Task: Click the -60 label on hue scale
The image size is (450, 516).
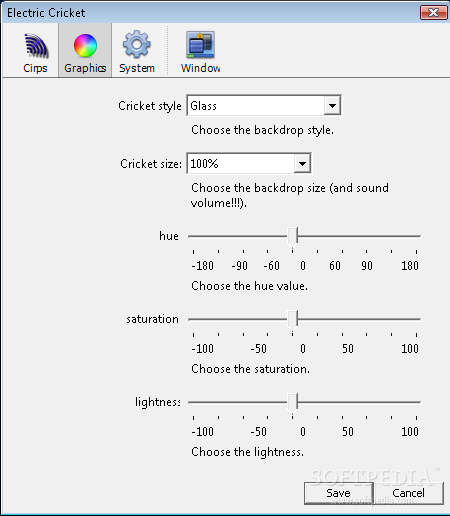Action: point(271,266)
